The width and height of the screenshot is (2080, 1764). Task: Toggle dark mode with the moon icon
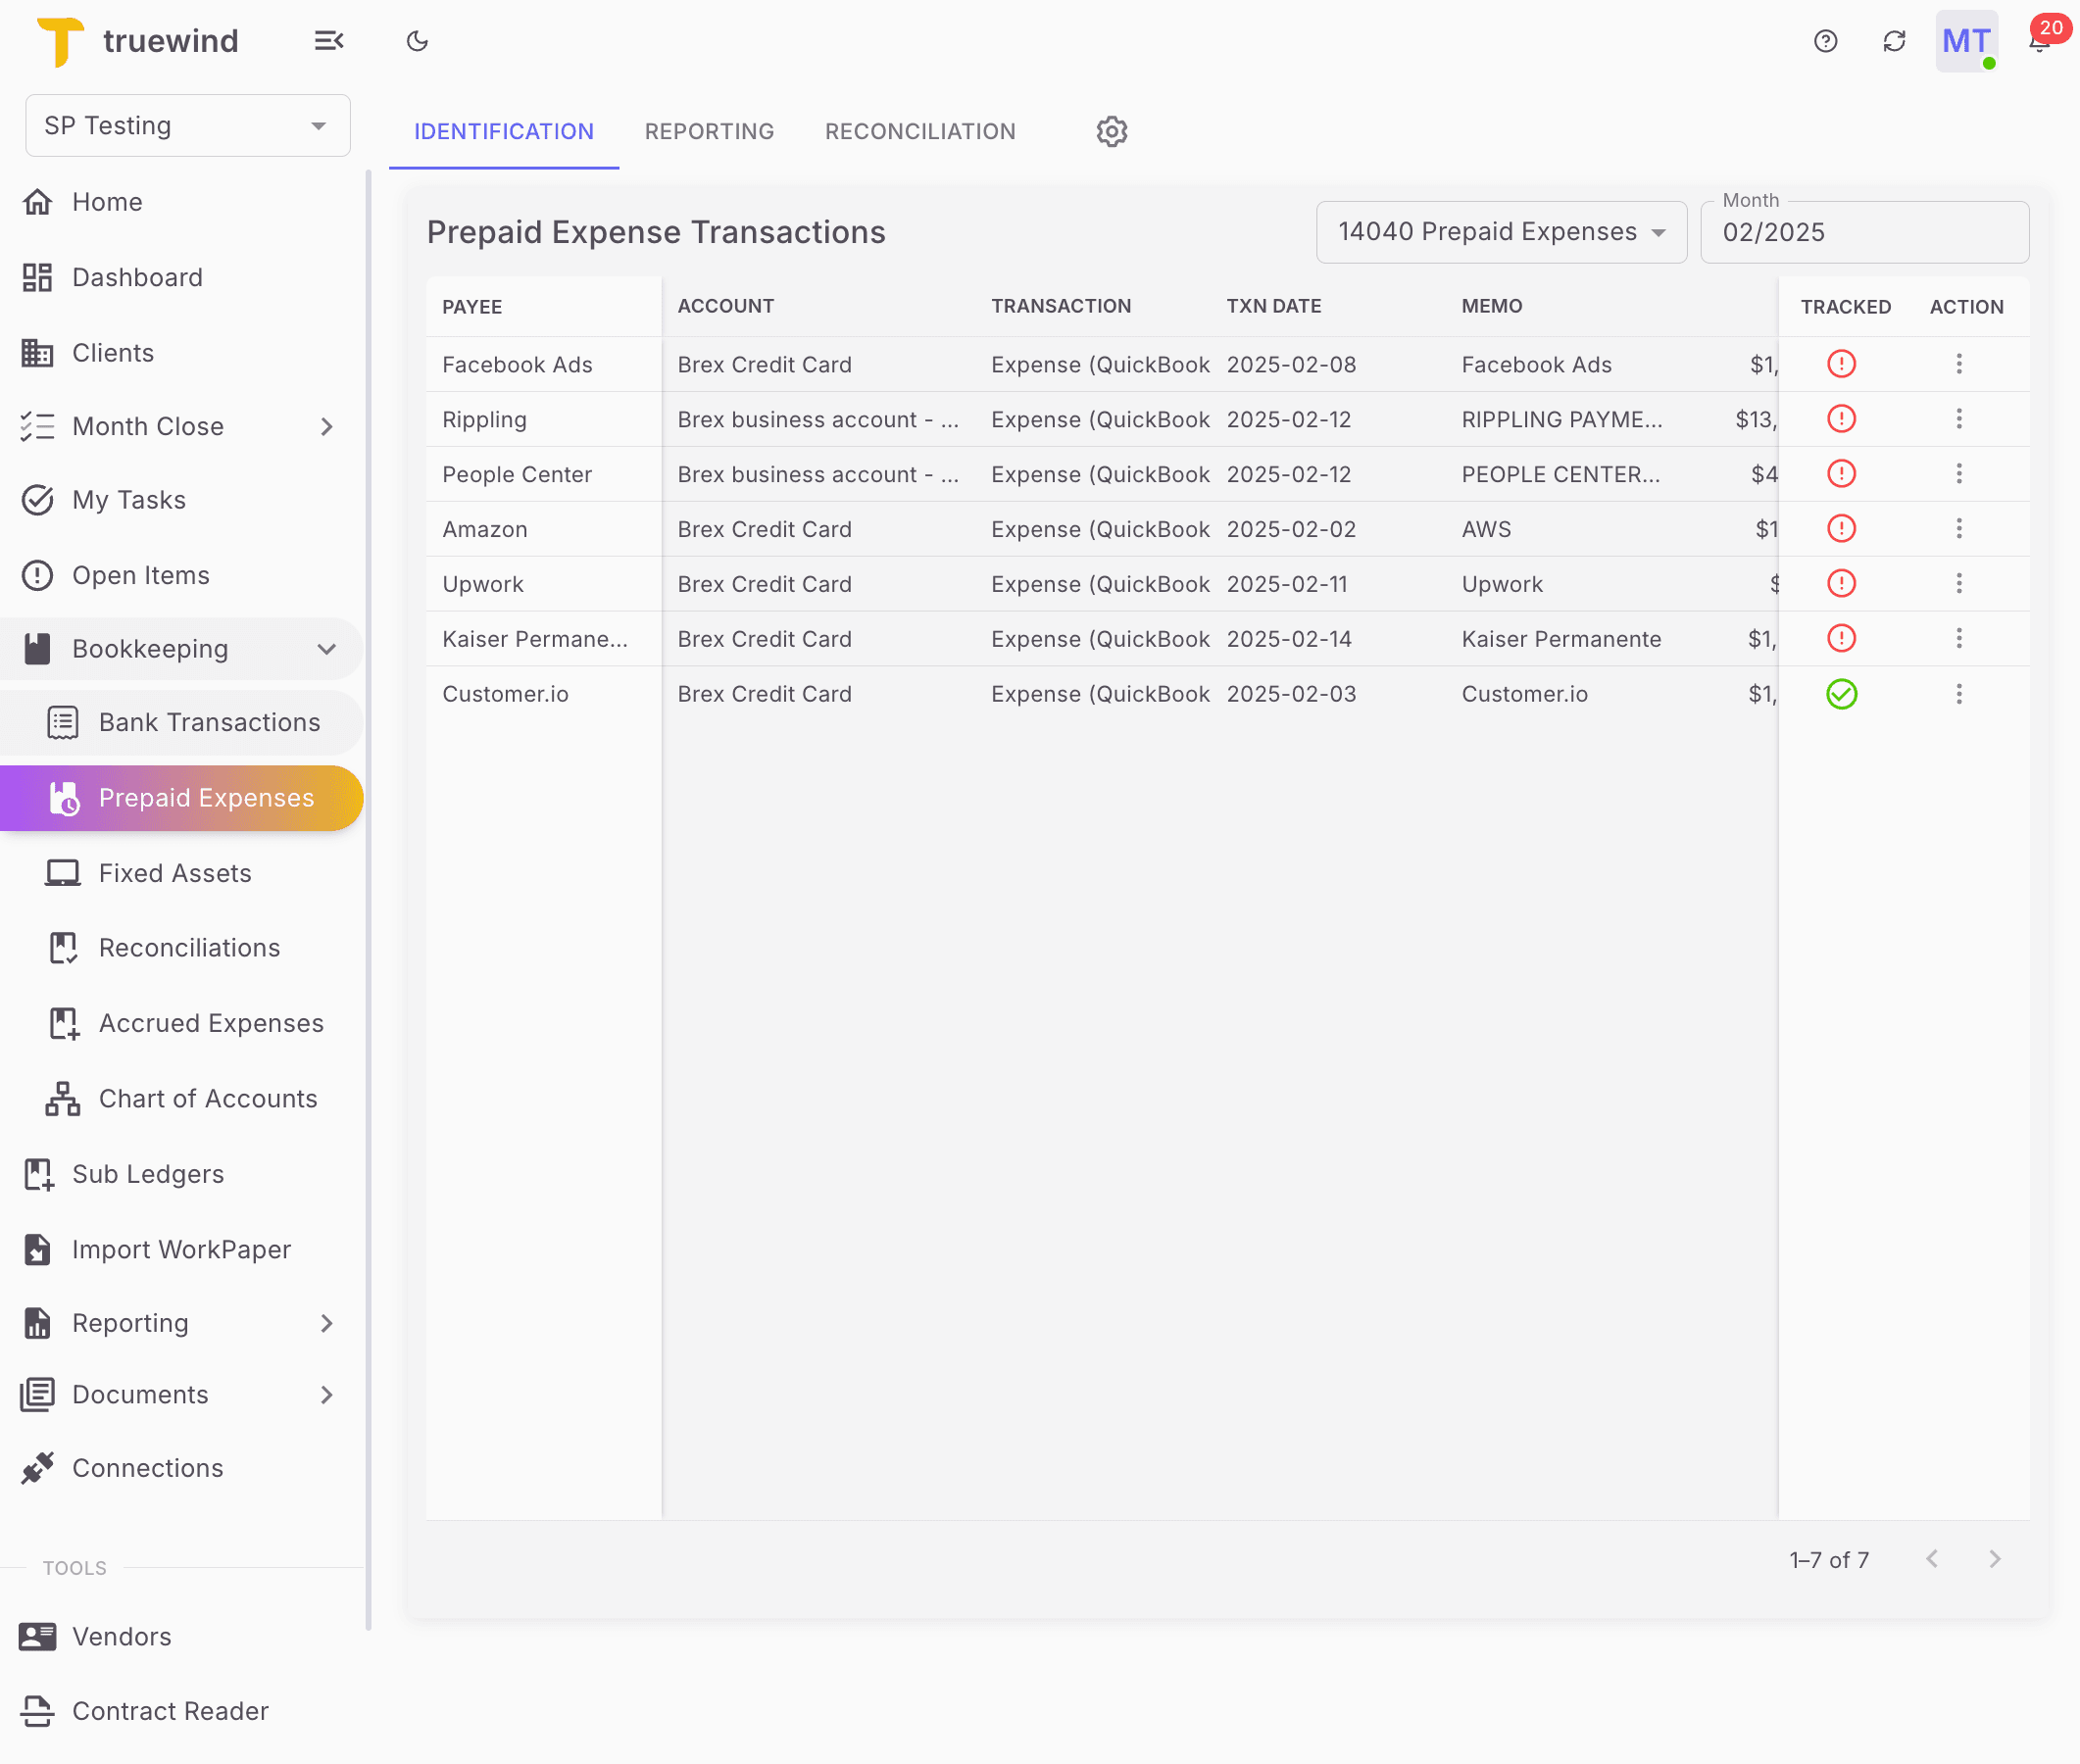tap(417, 41)
